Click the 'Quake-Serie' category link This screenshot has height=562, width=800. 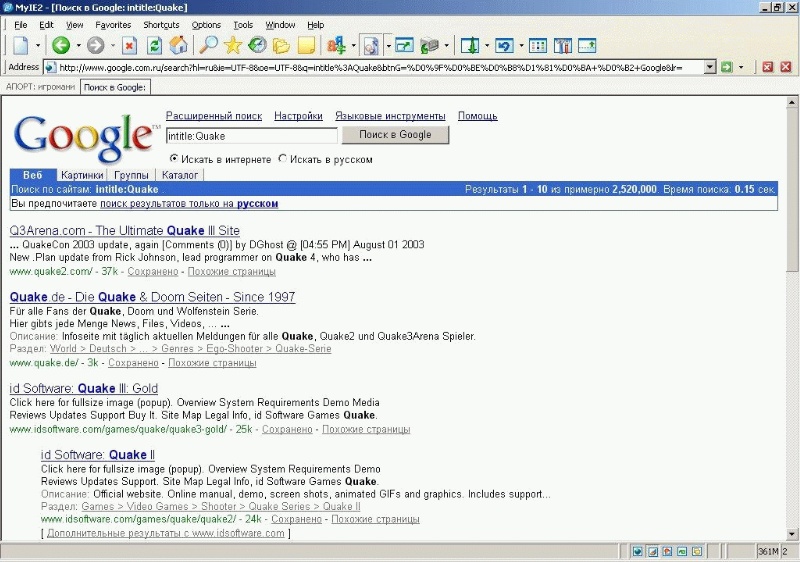(x=303, y=349)
